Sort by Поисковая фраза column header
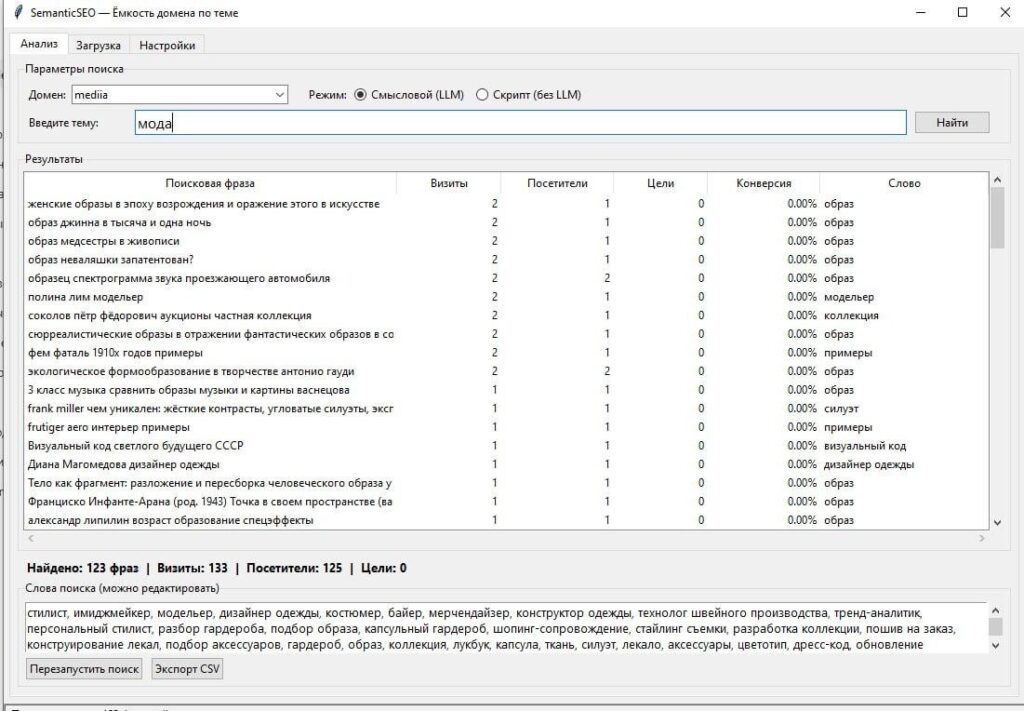Viewport: 1024px width, 711px height. pos(210,183)
